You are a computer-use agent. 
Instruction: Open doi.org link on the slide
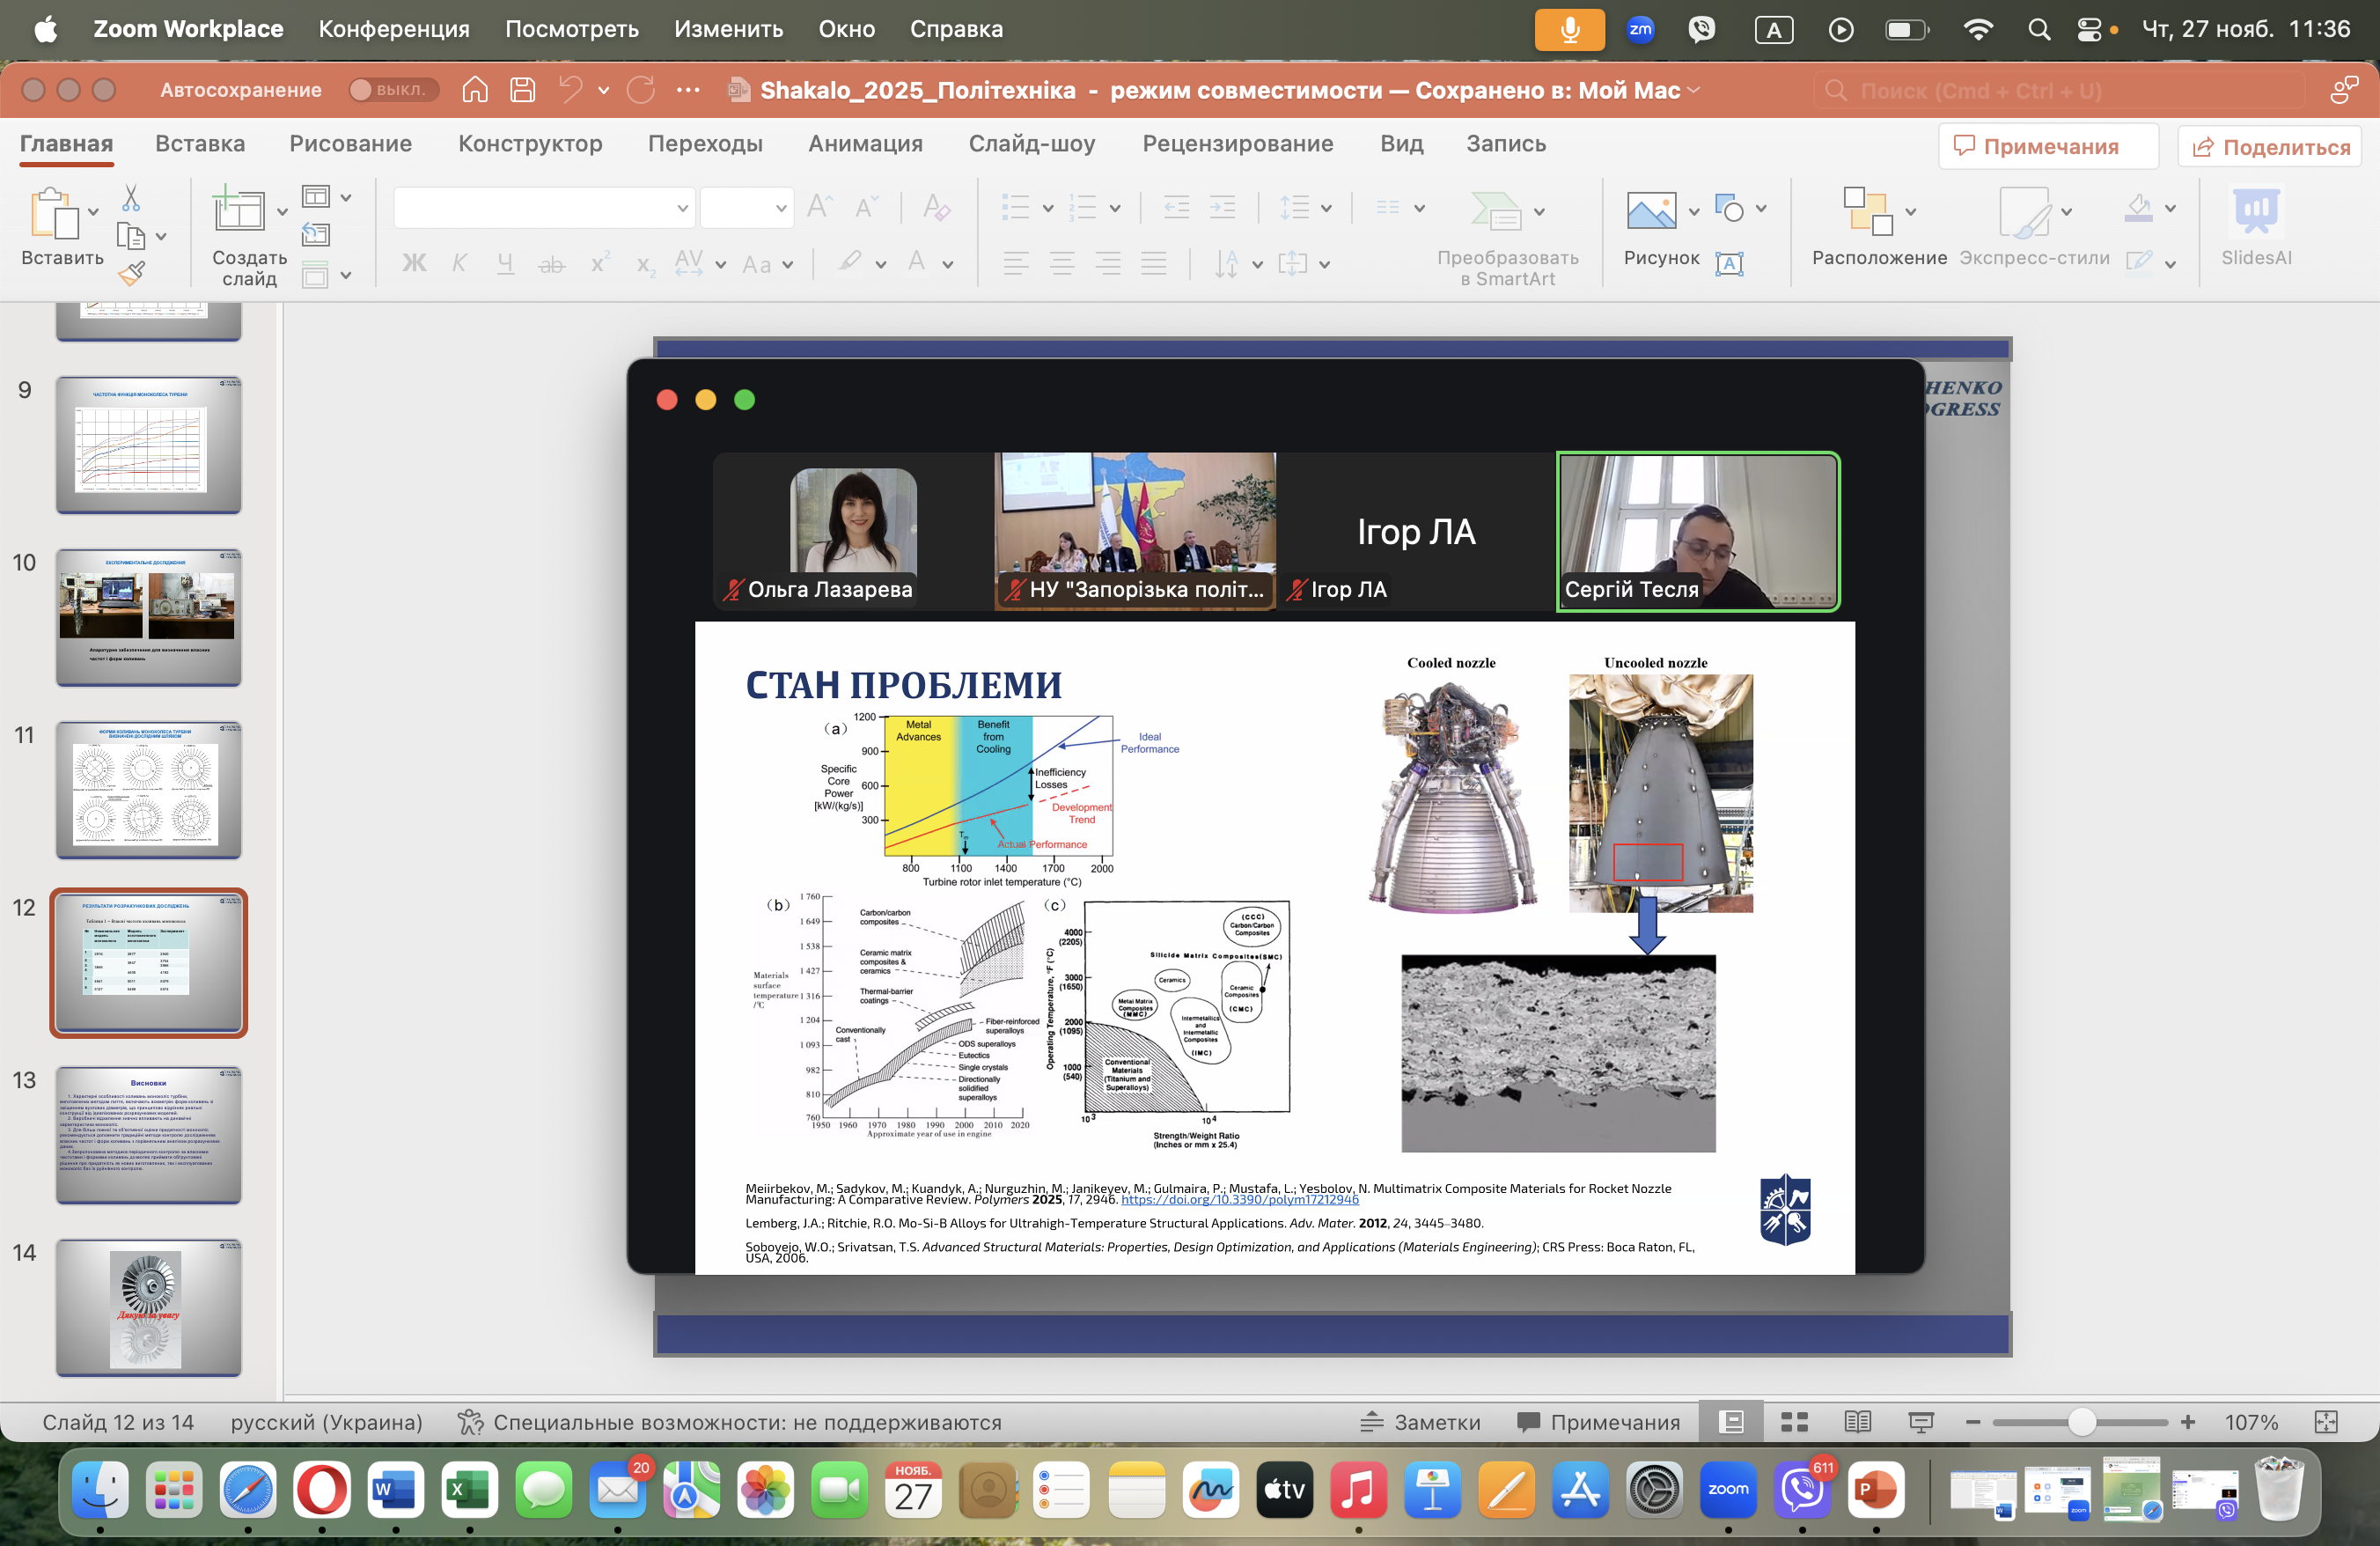pyautogui.click(x=1239, y=1200)
